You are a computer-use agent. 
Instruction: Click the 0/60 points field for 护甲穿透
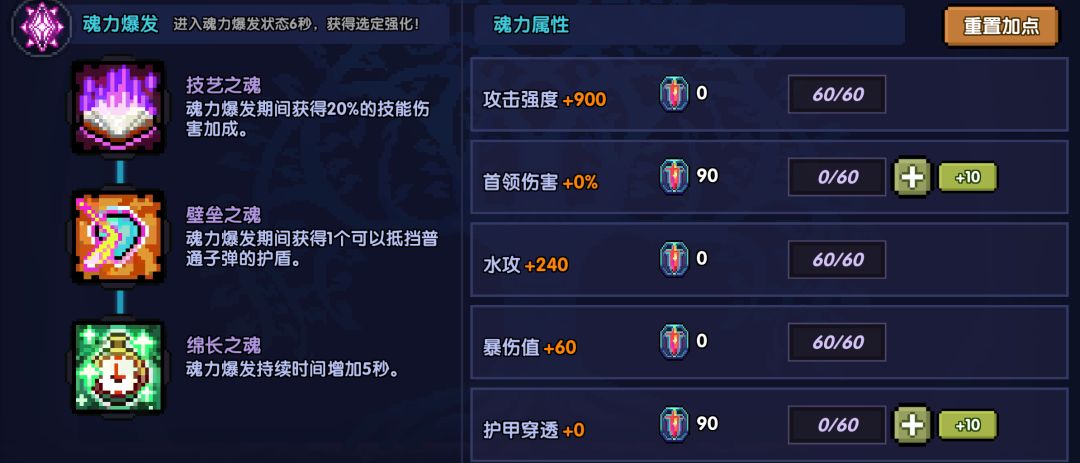(838, 424)
